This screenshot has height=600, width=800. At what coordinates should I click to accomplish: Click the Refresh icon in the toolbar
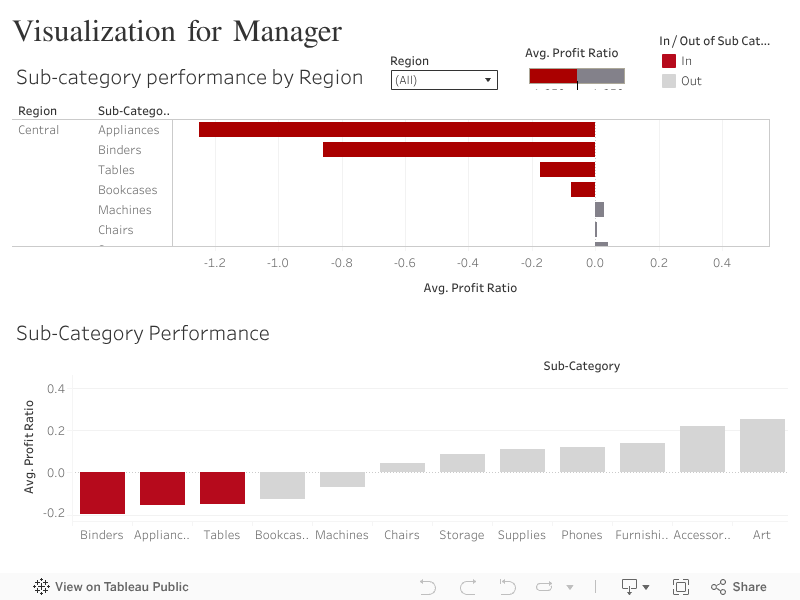click(544, 586)
